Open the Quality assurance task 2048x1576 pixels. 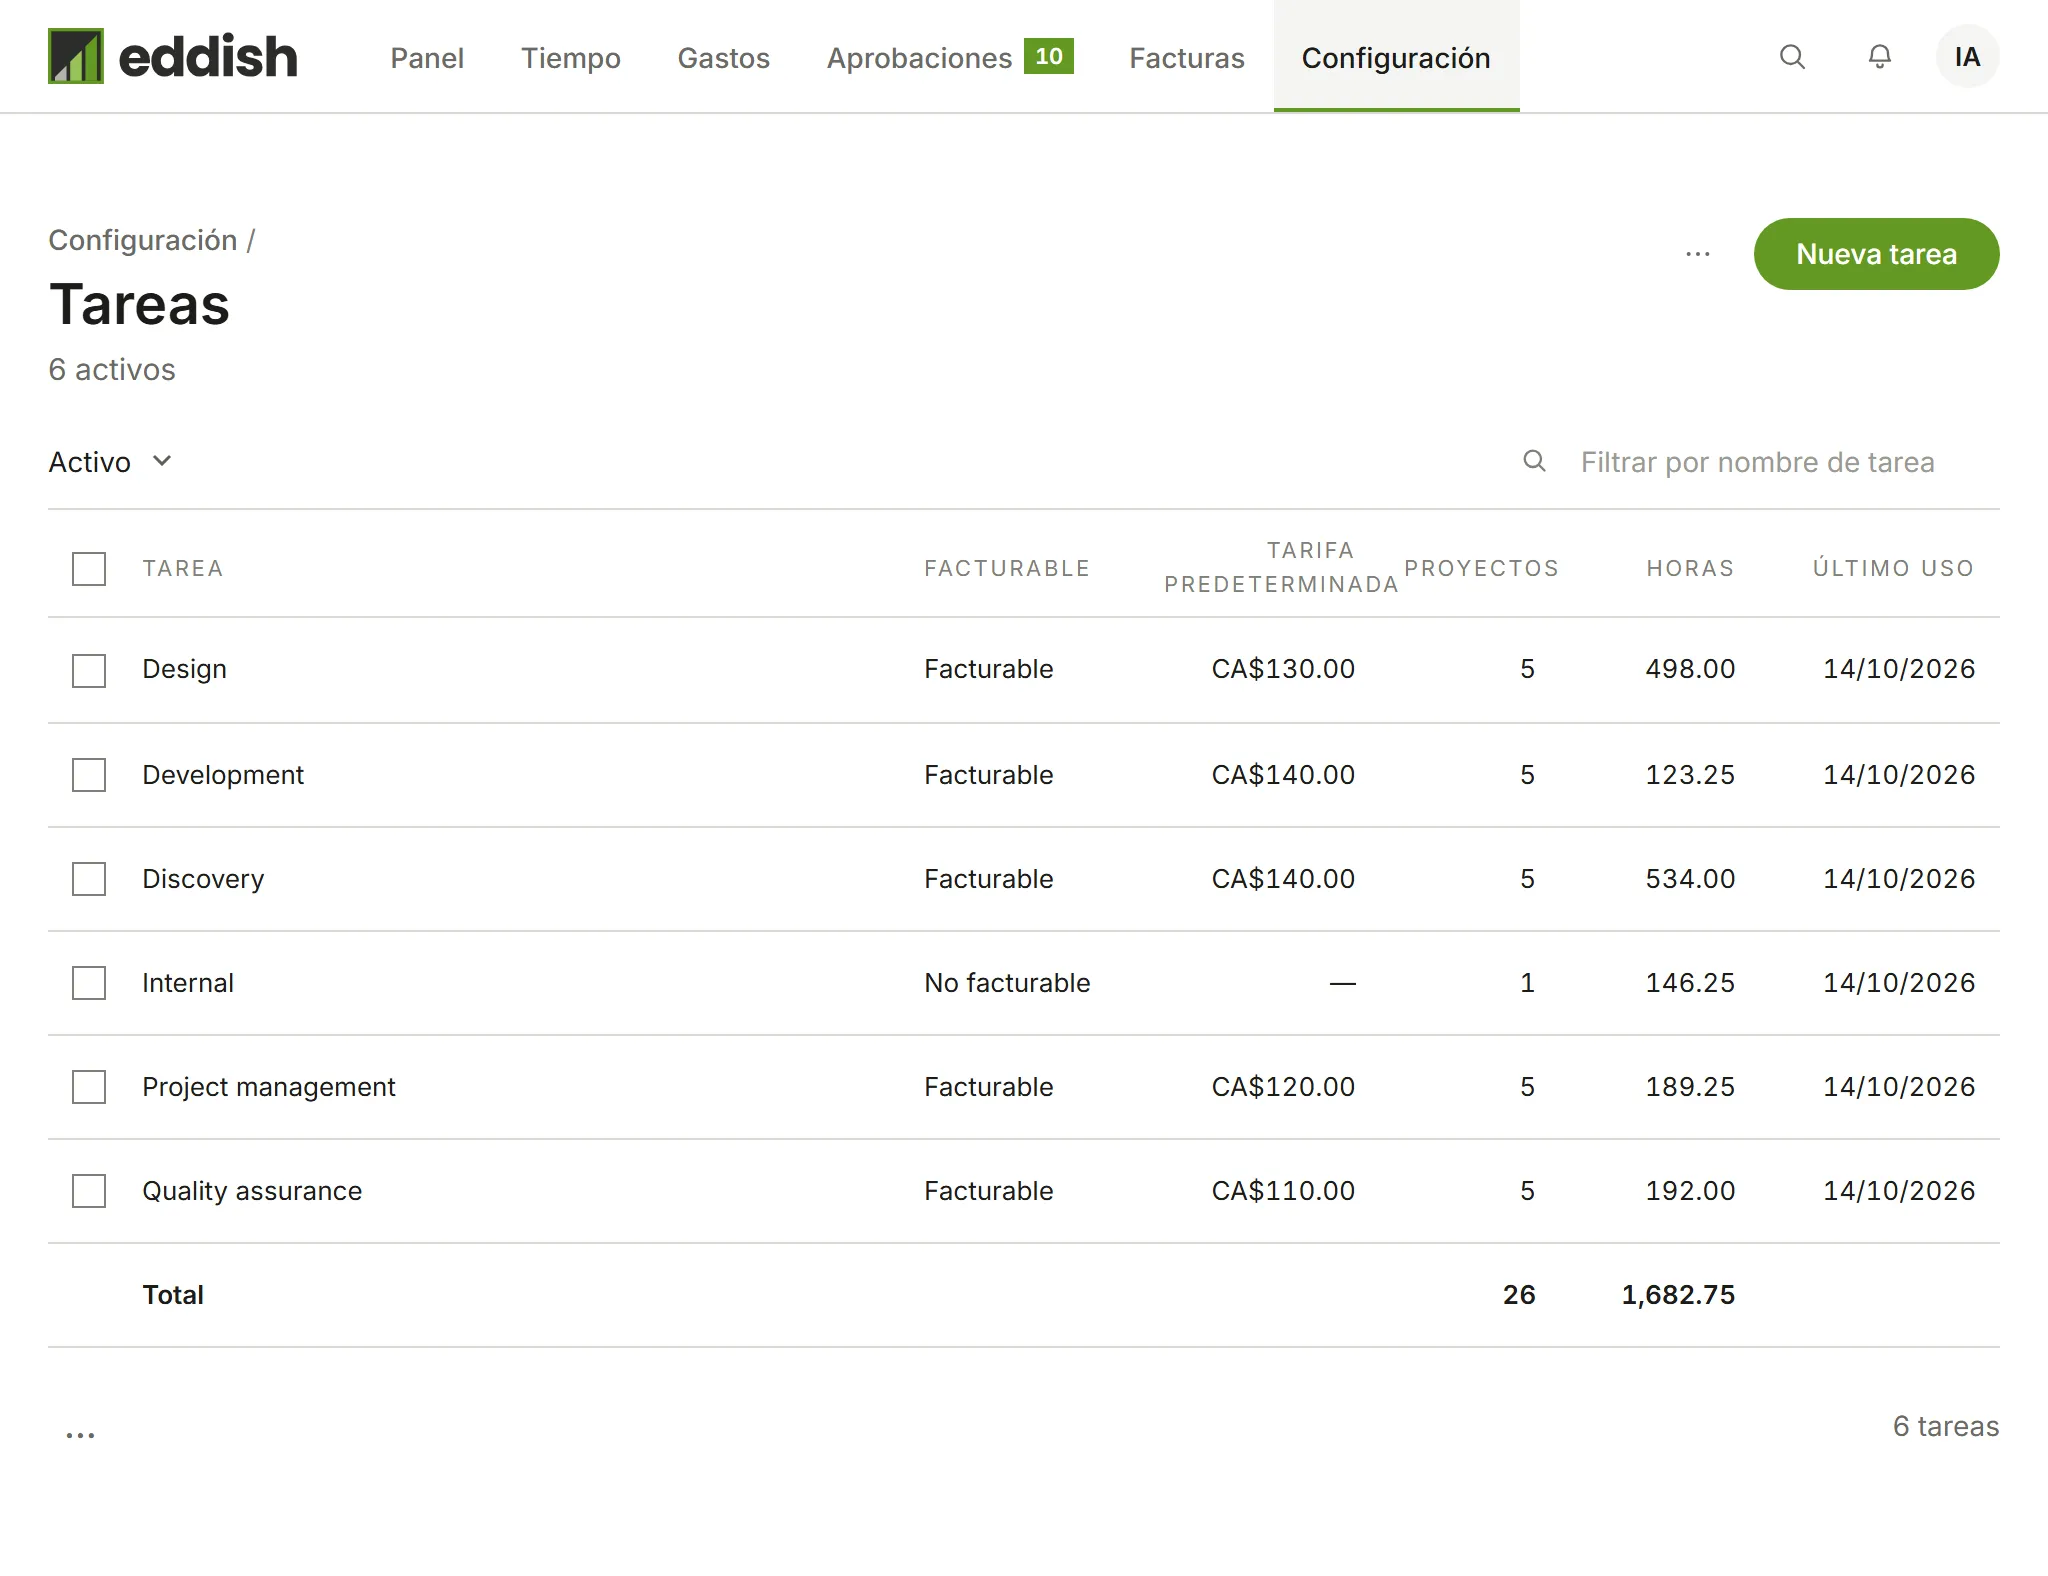(x=252, y=1191)
